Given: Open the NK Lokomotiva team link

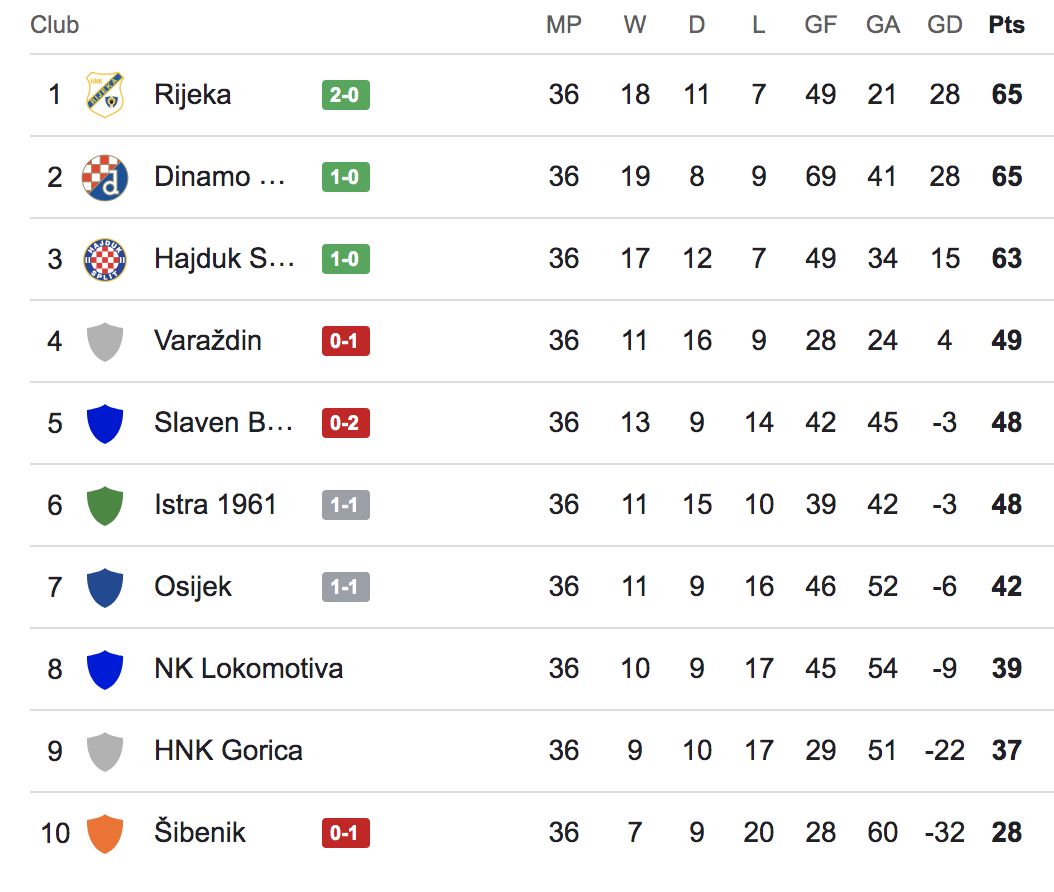Looking at the screenshot, I should [x=248, y=669].
